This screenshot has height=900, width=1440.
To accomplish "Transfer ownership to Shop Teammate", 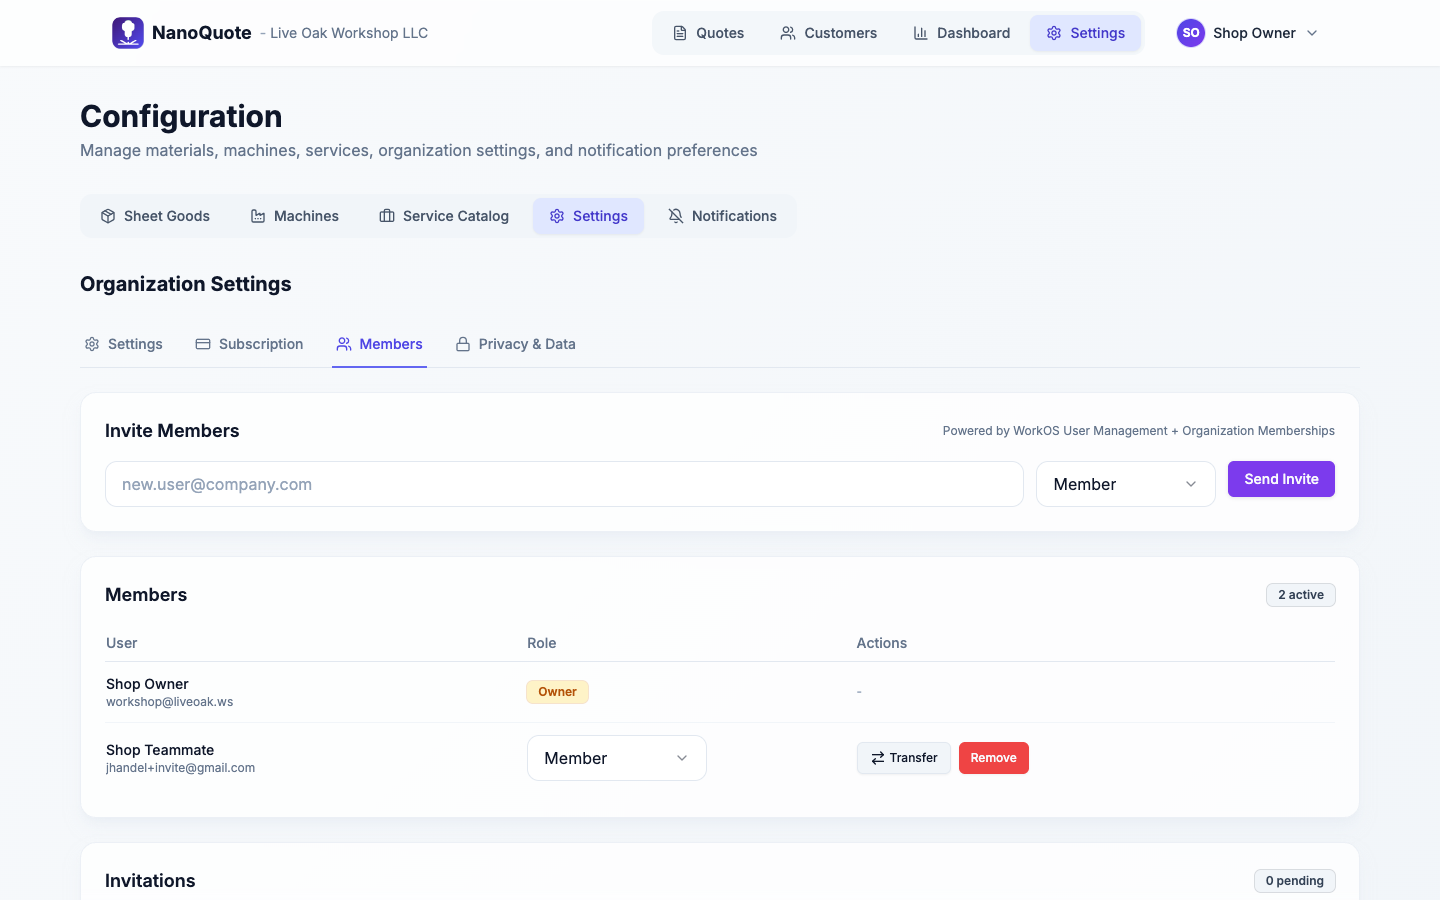I will 903,758.
